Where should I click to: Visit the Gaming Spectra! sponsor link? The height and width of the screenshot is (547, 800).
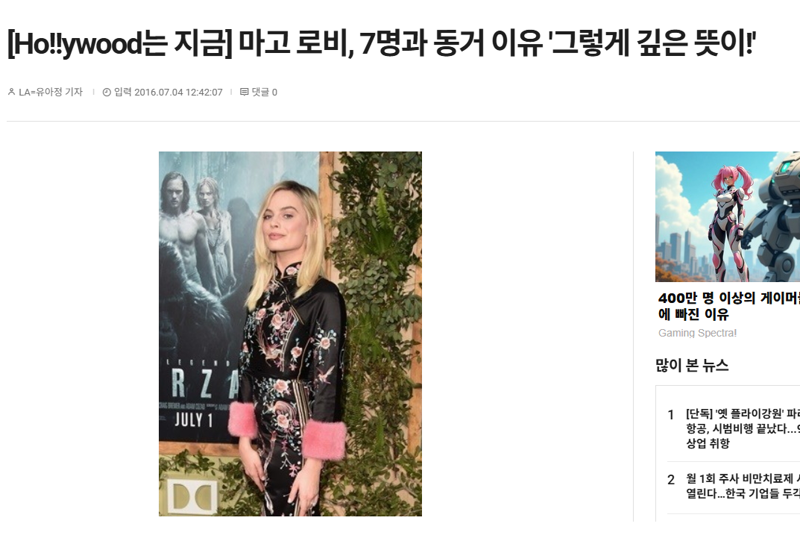[697, 333]
